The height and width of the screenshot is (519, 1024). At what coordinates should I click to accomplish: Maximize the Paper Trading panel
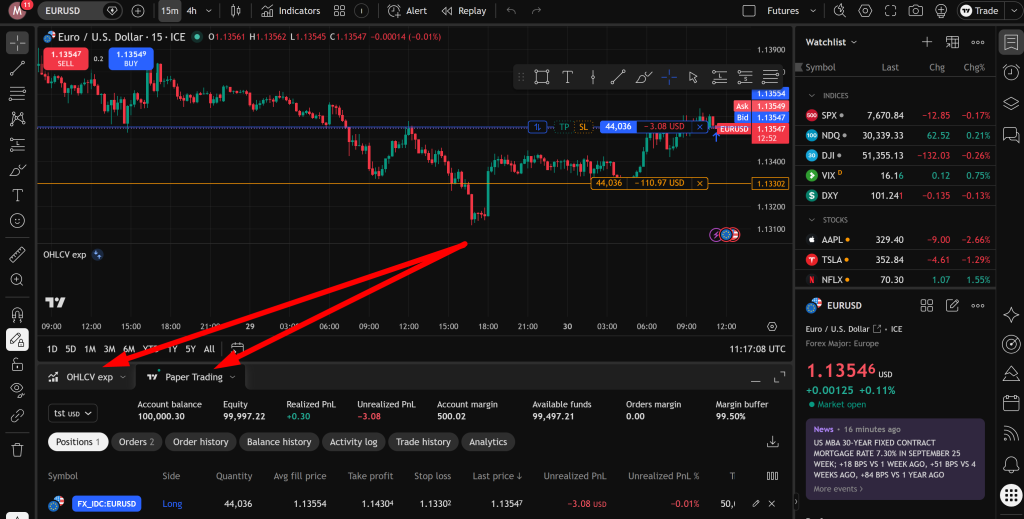779,377
